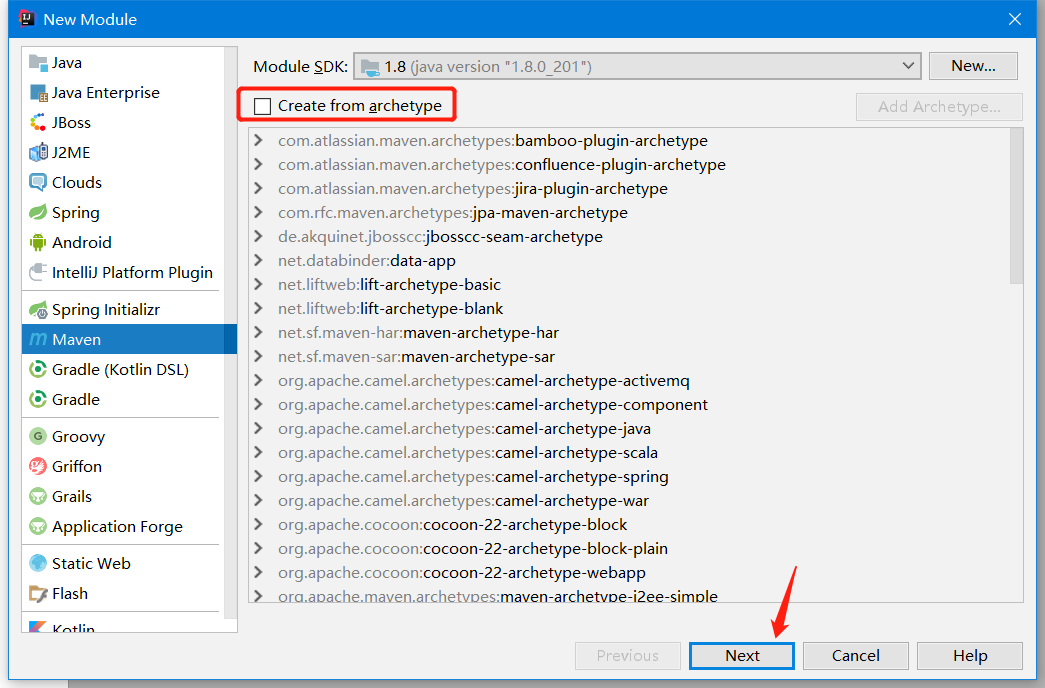Select Groovy module type label
Image resolution: width=1045 pixels, height=688 pixels.
[79, 437]
